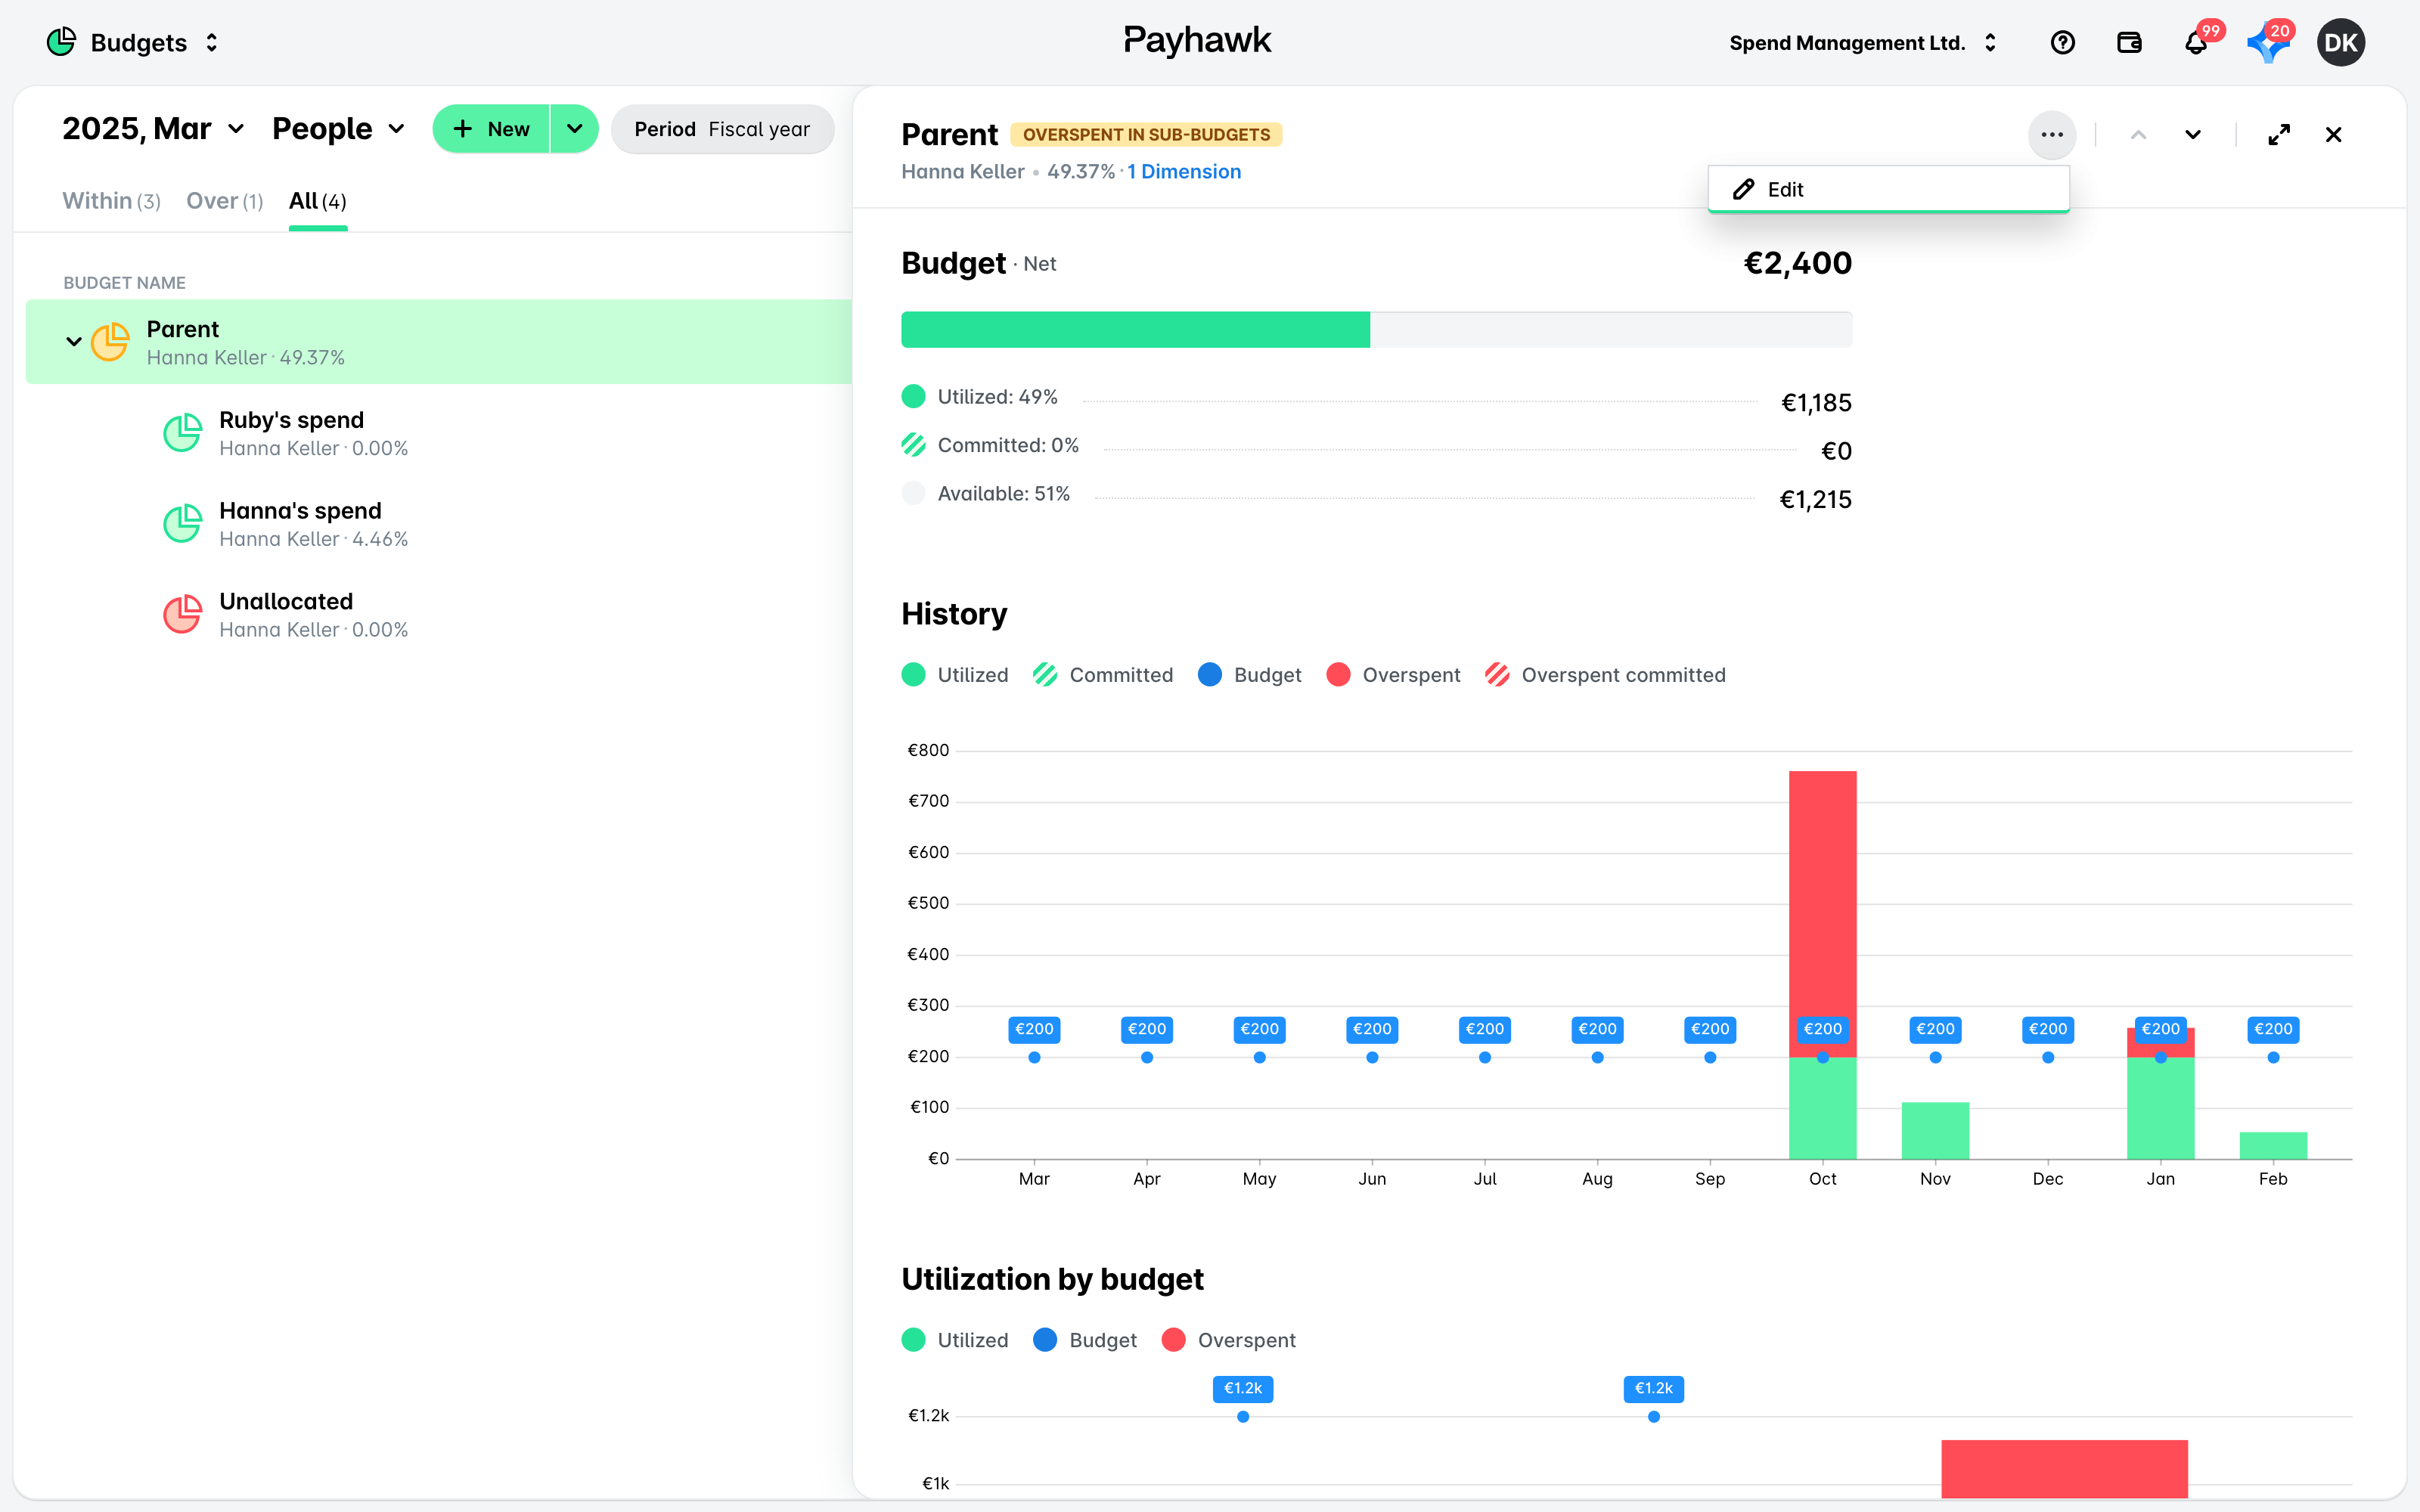This screenshot has height=1512, width=2420.
Task: Open notifications bell with 99 badge
Action: (2196, 43)
